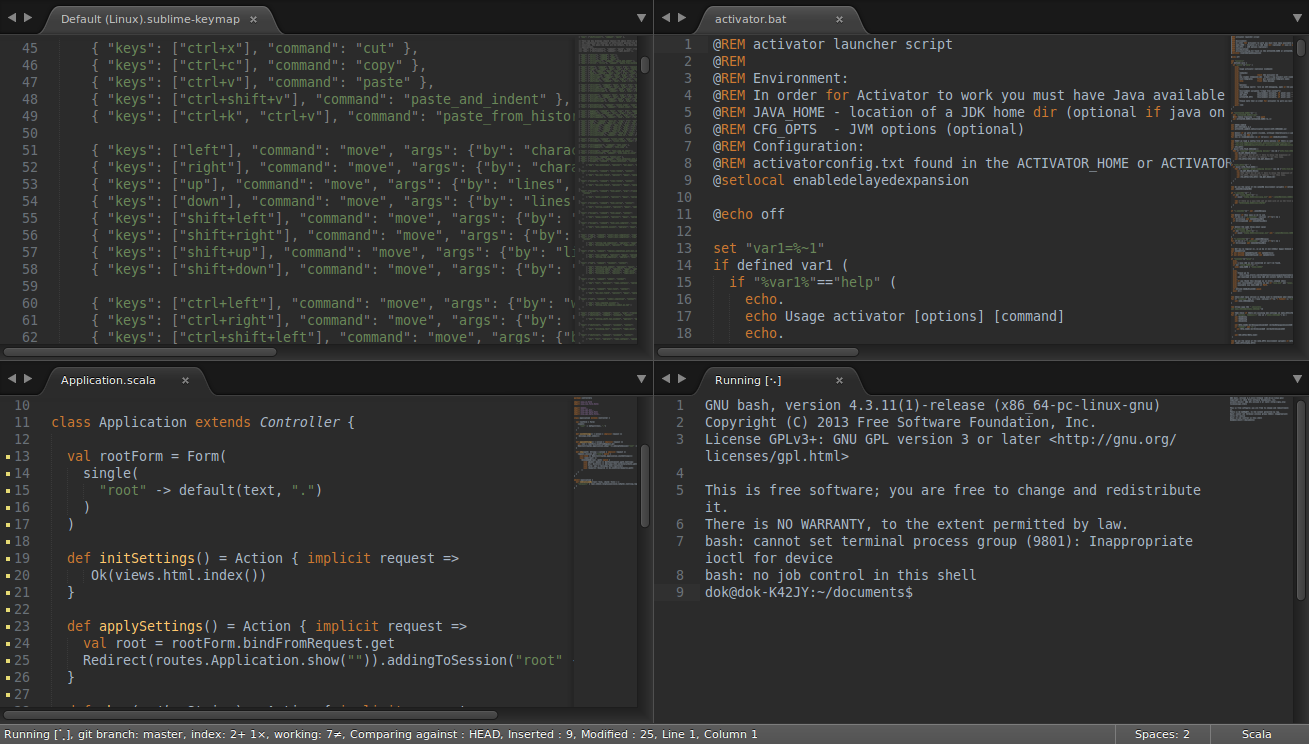
Task: Click Scala syntax selector in the status bar
Action: click(1256, 734)
